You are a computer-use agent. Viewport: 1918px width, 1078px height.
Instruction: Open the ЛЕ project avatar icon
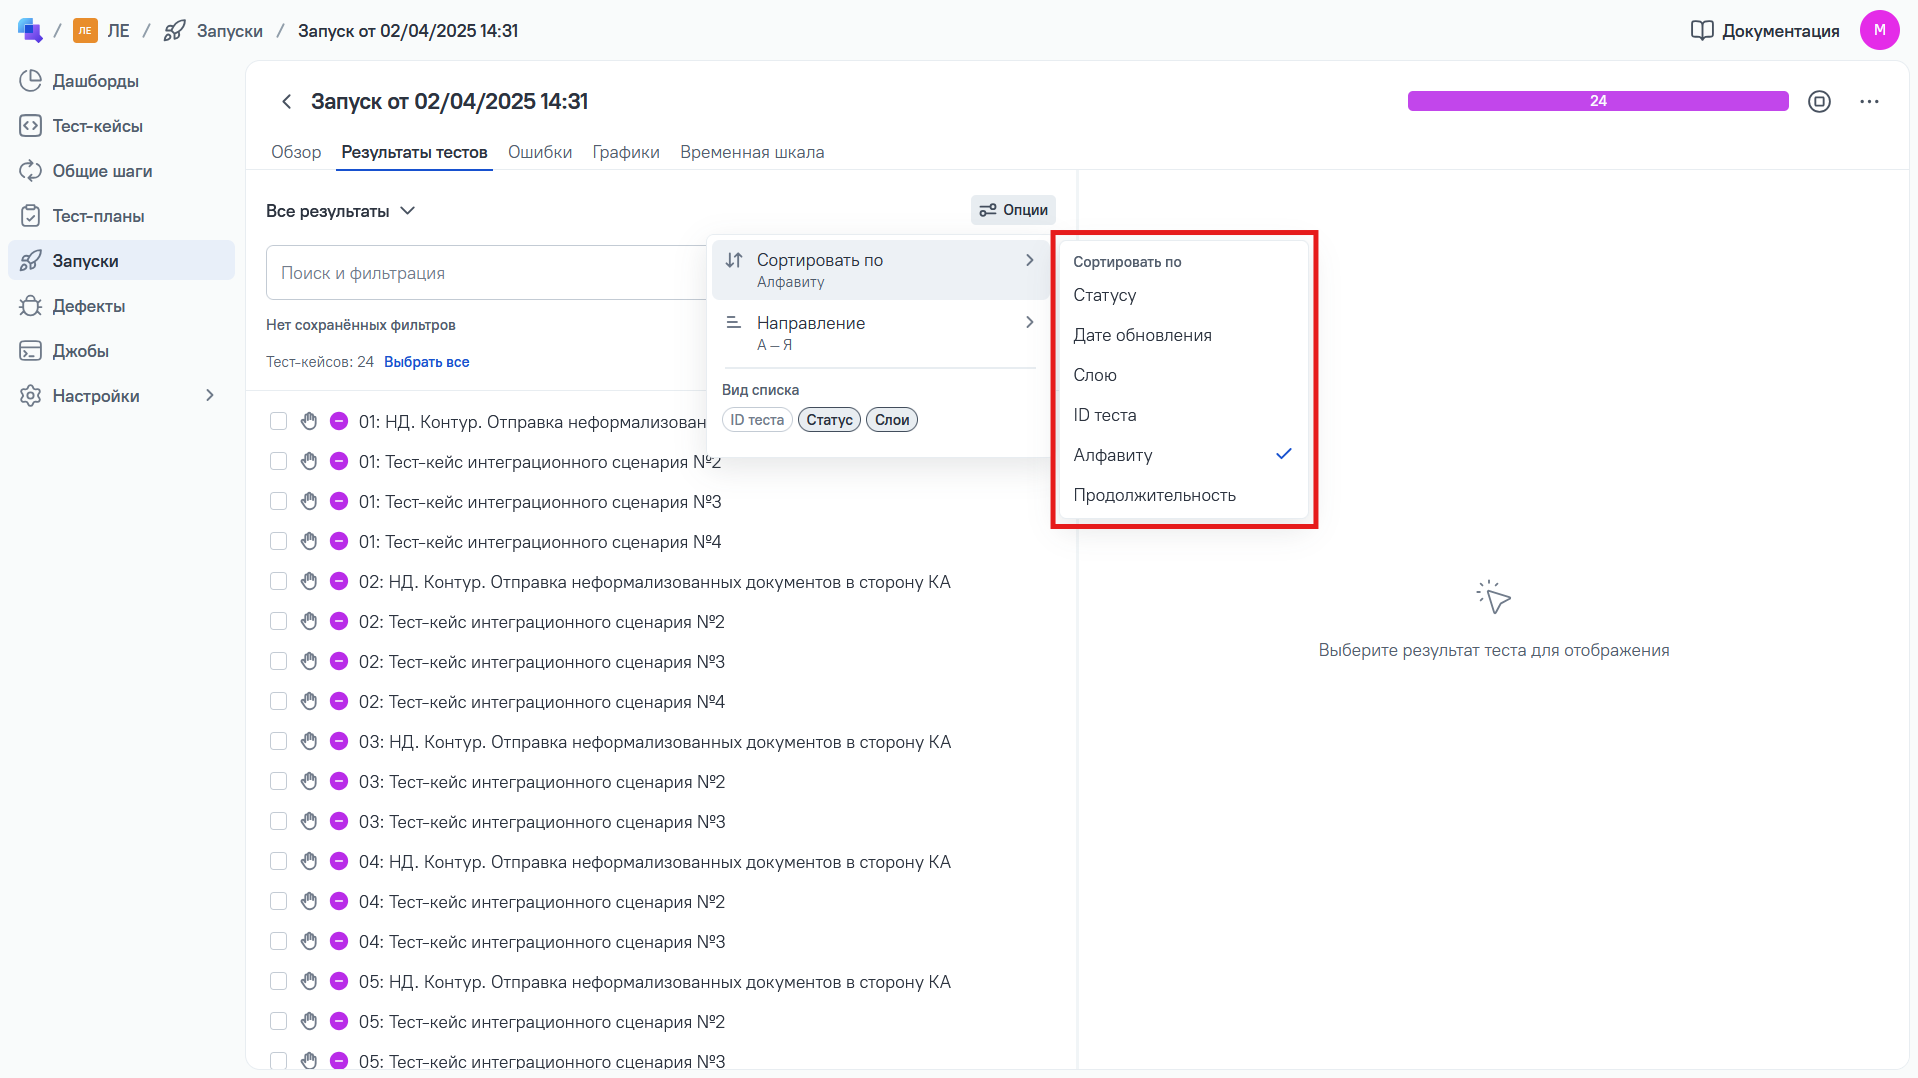(x=85, y=31)
